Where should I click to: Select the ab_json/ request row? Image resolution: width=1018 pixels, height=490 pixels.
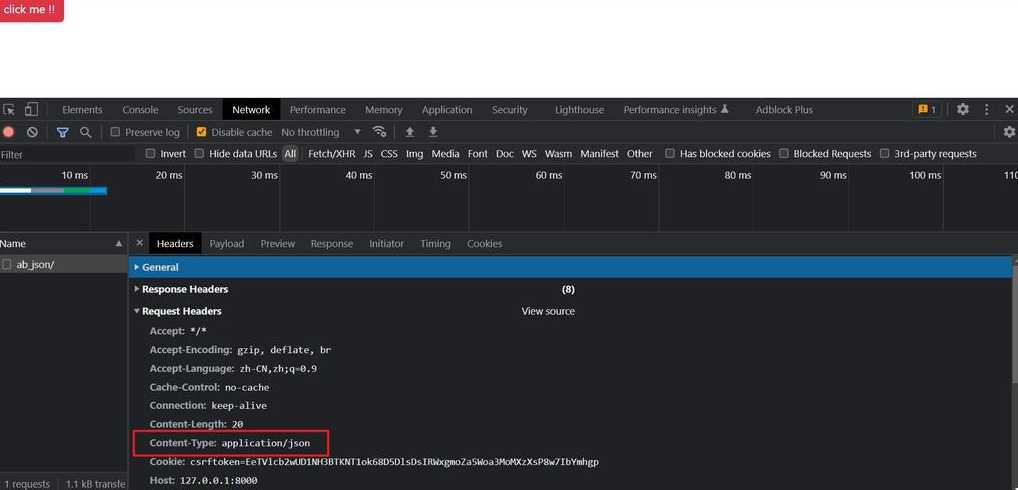pos(64,264)
